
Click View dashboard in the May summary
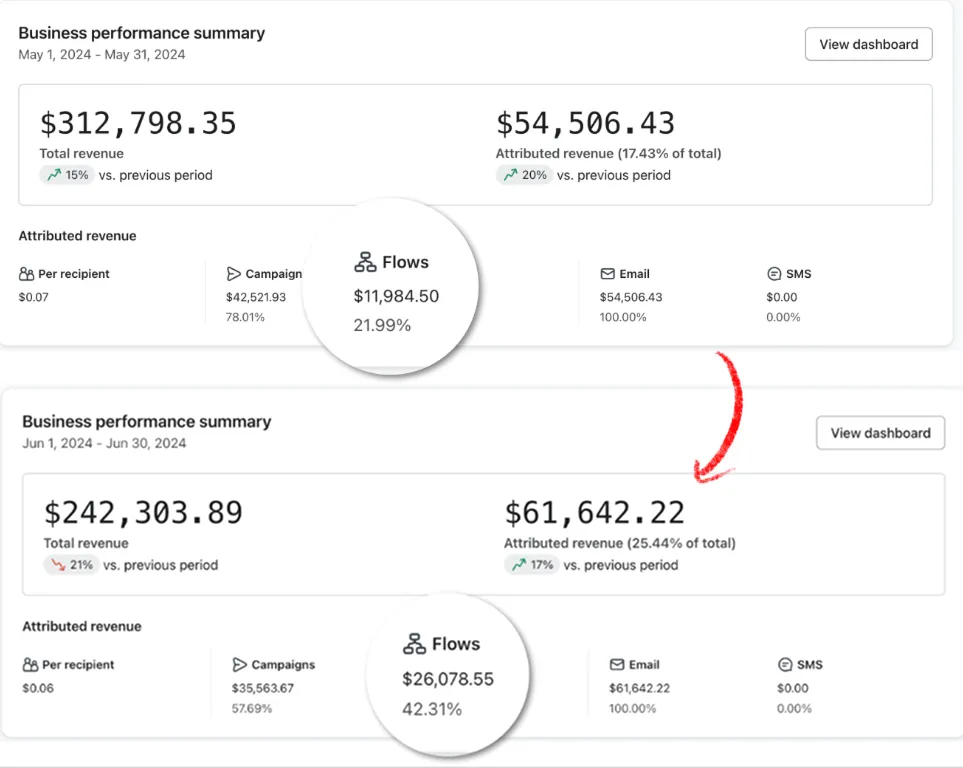point(868,44)
